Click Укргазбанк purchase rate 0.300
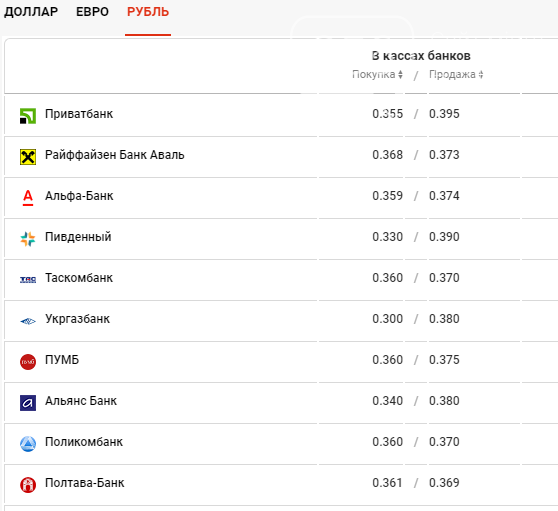 tap(388, 319)
